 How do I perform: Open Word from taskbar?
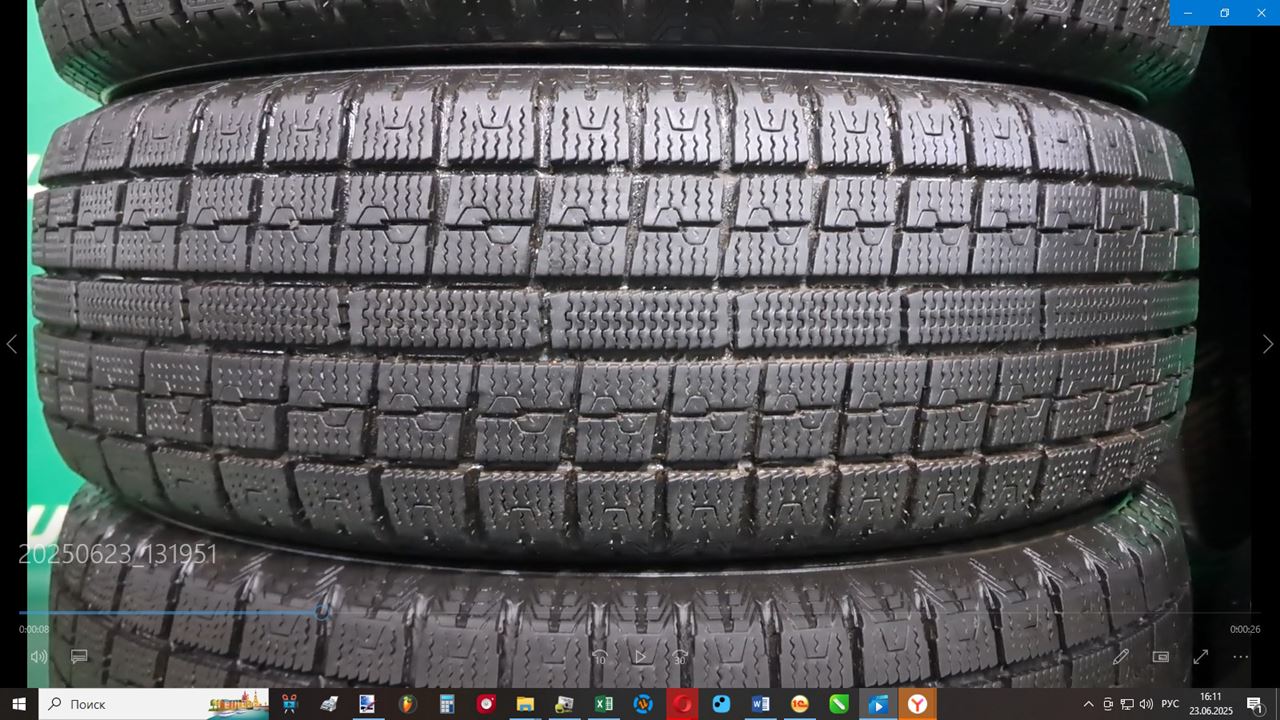click(x=759, y=704)
